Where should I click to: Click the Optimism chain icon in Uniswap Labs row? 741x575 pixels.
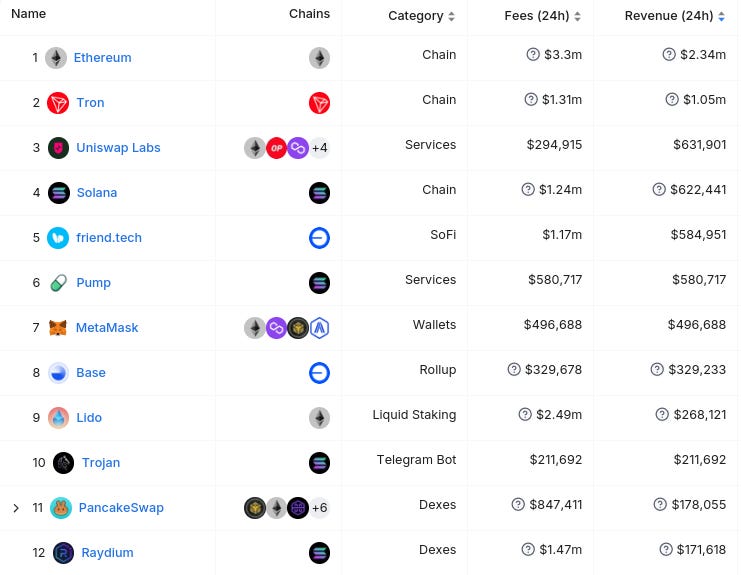click(276, 148)
